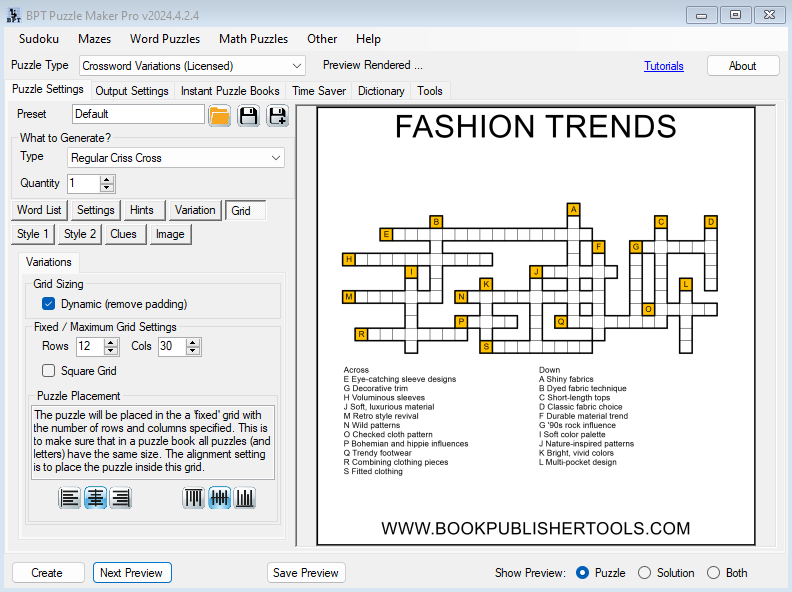Screen dimensions: 792x592
Task: Open the Hints settings tab
Action: 142,210
